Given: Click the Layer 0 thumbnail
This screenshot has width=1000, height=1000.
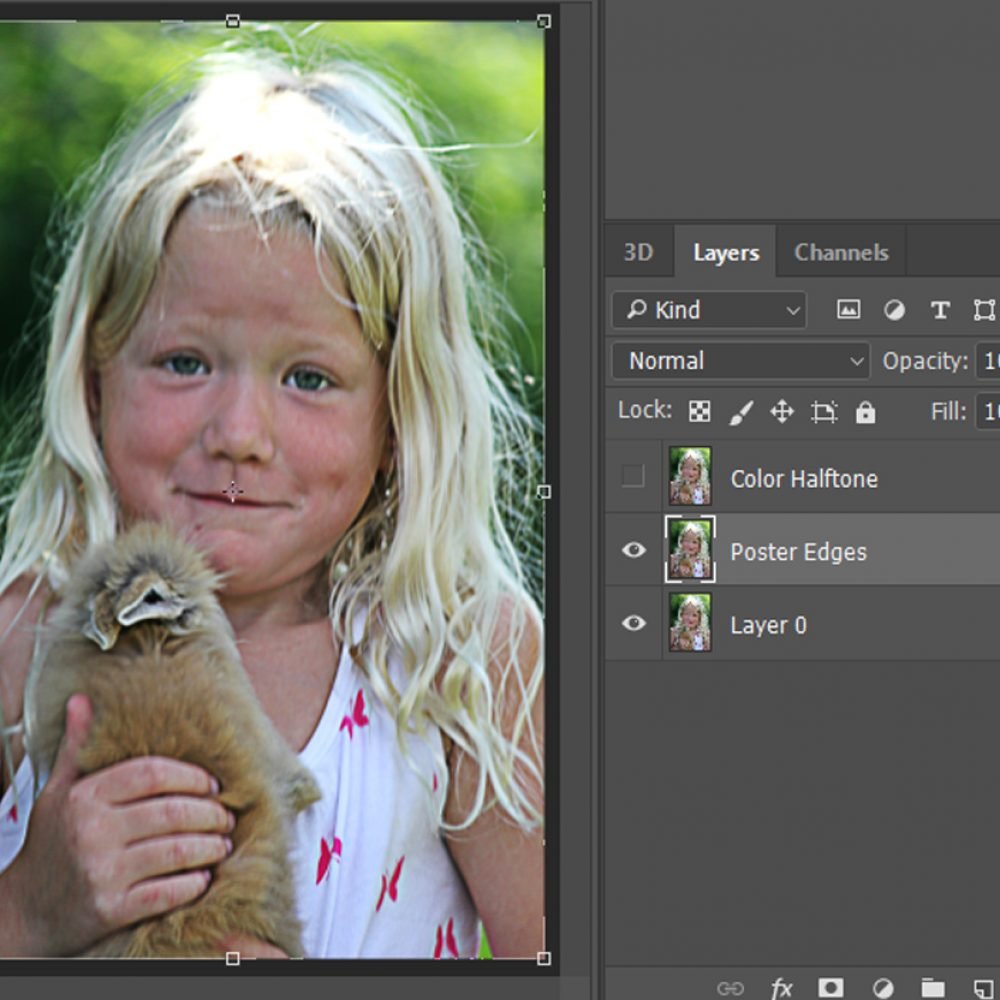Looking at the screenshot, I should [689, 624].
